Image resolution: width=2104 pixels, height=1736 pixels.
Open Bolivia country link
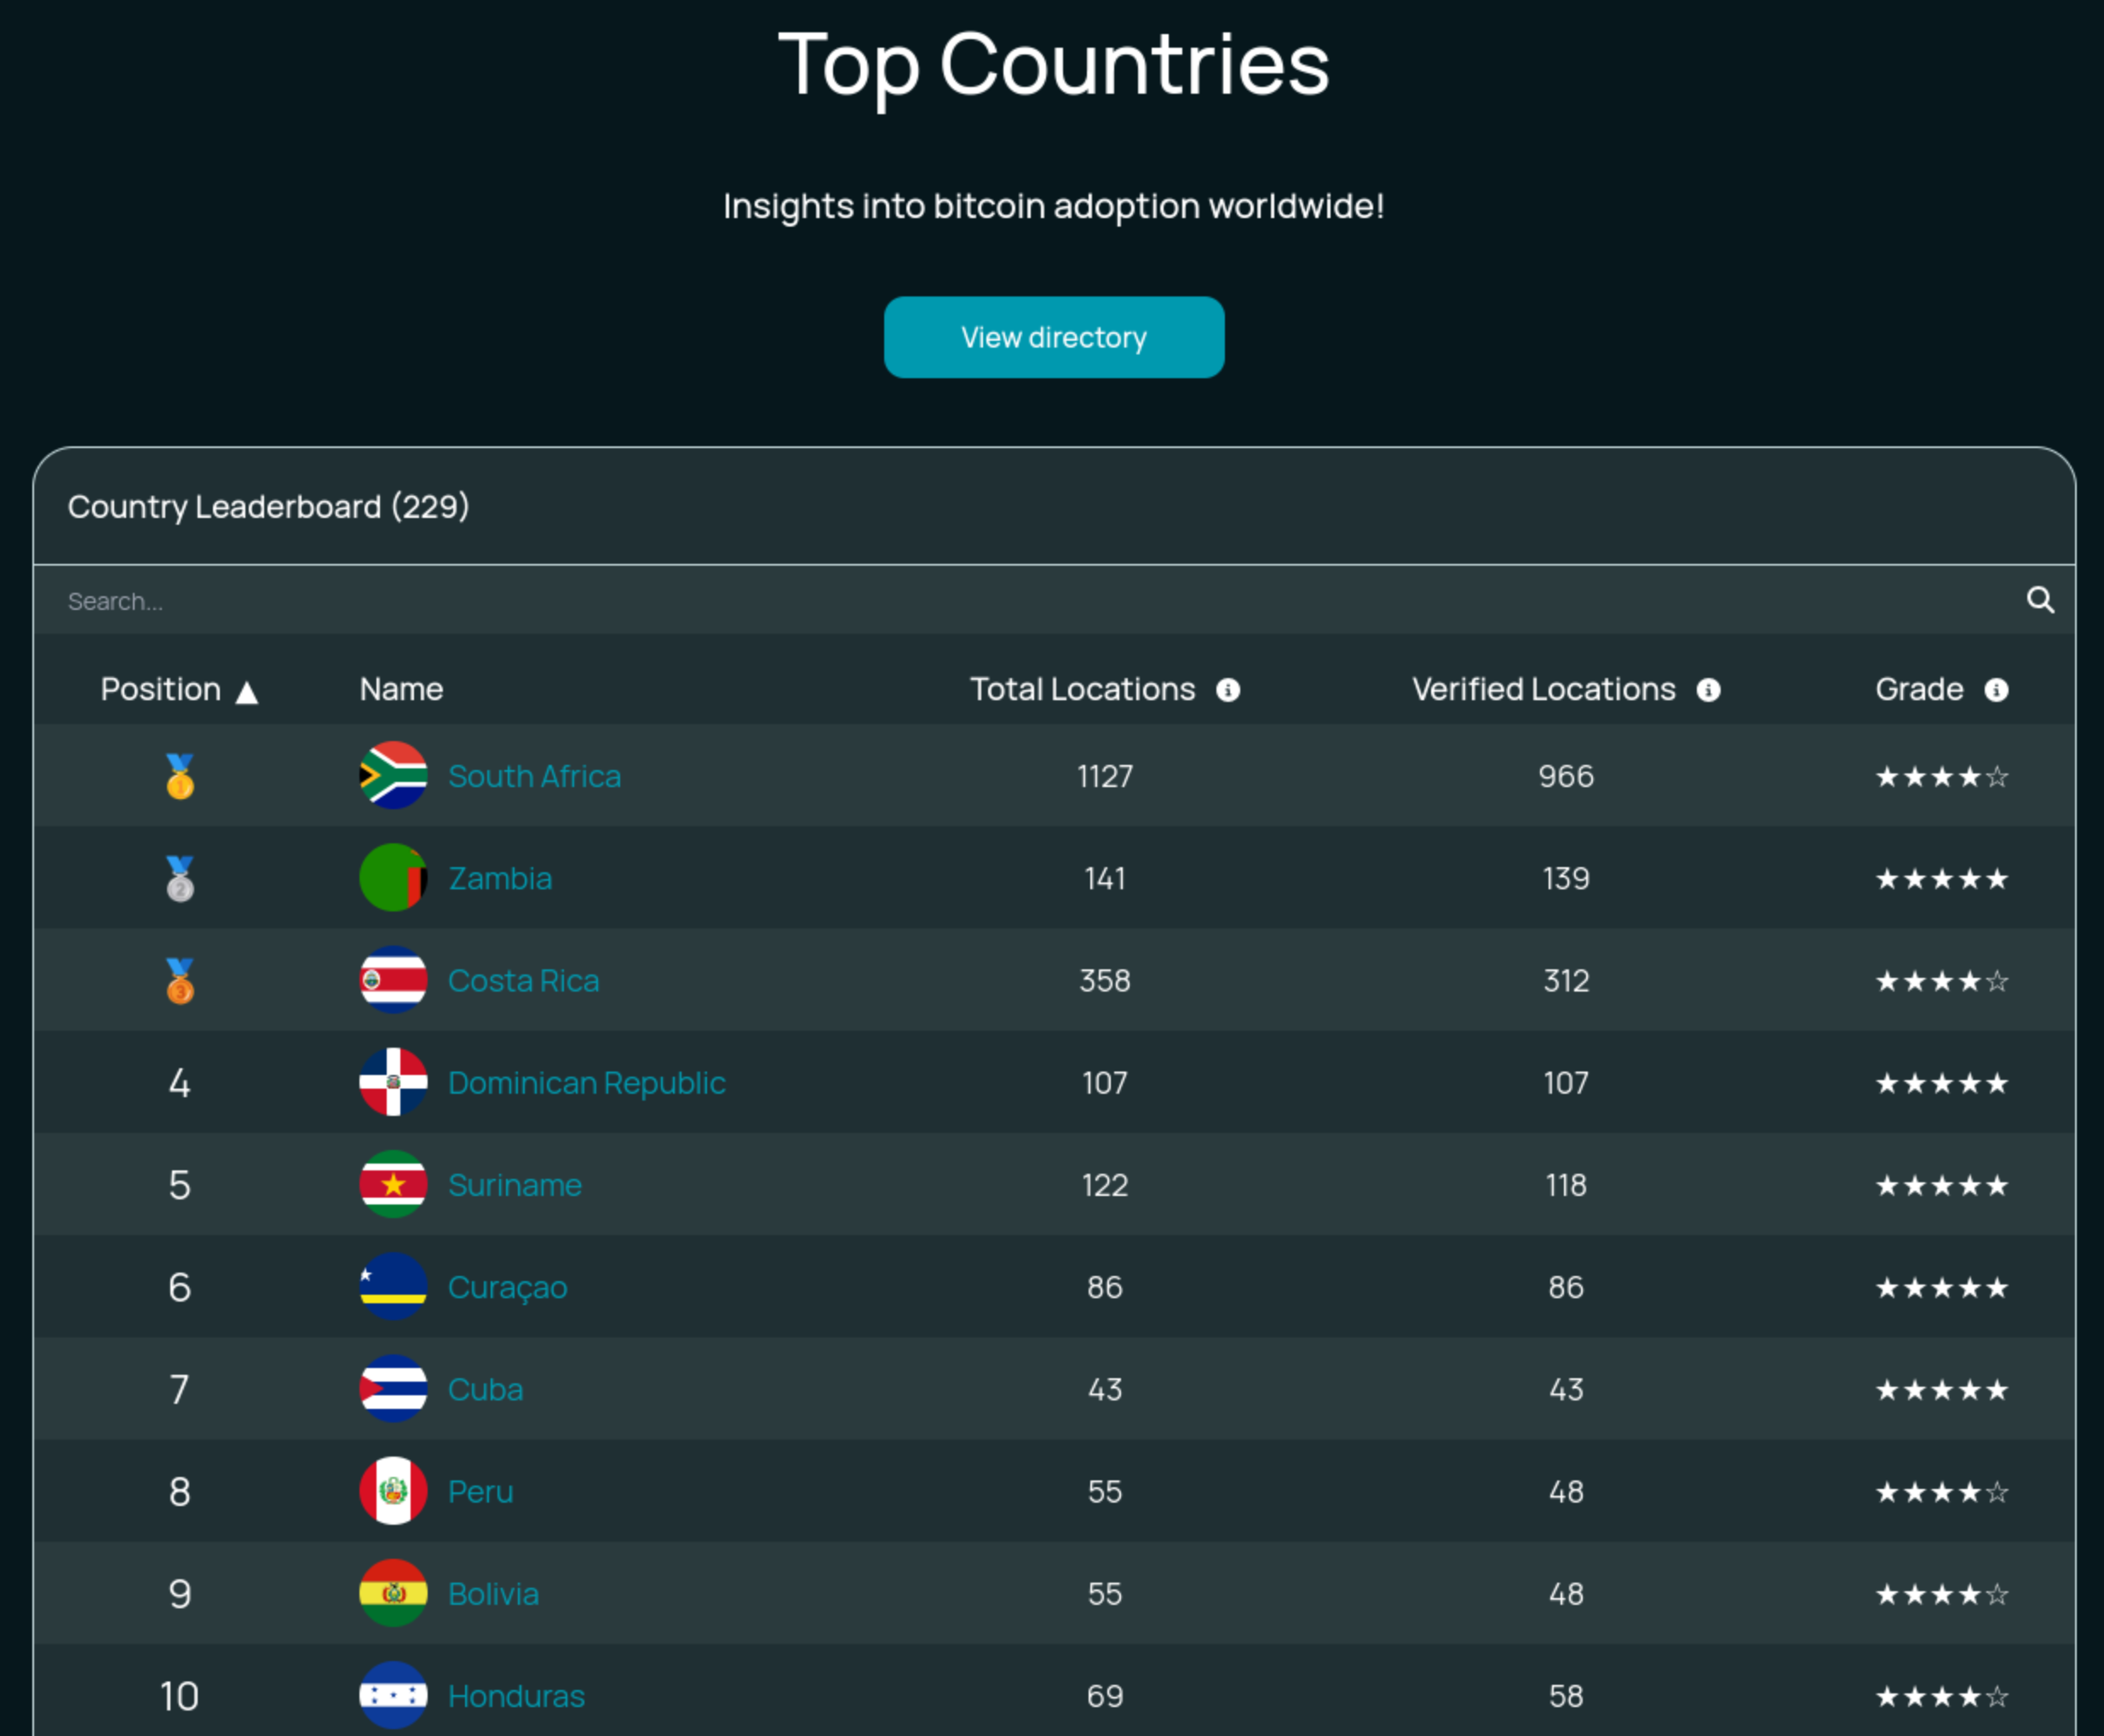pyautogui.click(x=493, y=1593)
